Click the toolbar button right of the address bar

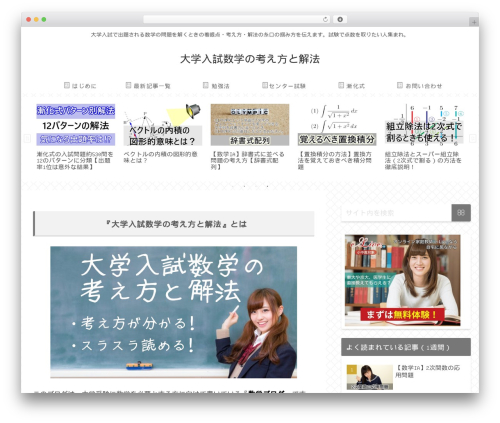coord(340,19)
